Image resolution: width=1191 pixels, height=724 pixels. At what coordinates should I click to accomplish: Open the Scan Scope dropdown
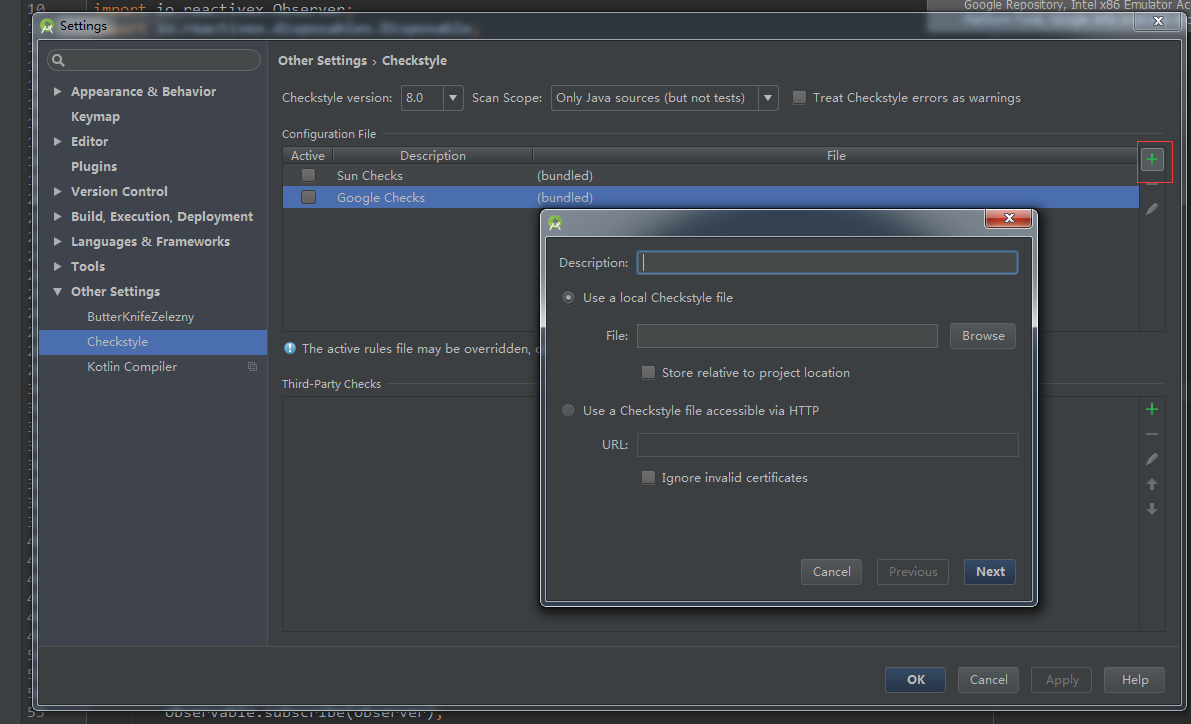click(x=768, y=98)
